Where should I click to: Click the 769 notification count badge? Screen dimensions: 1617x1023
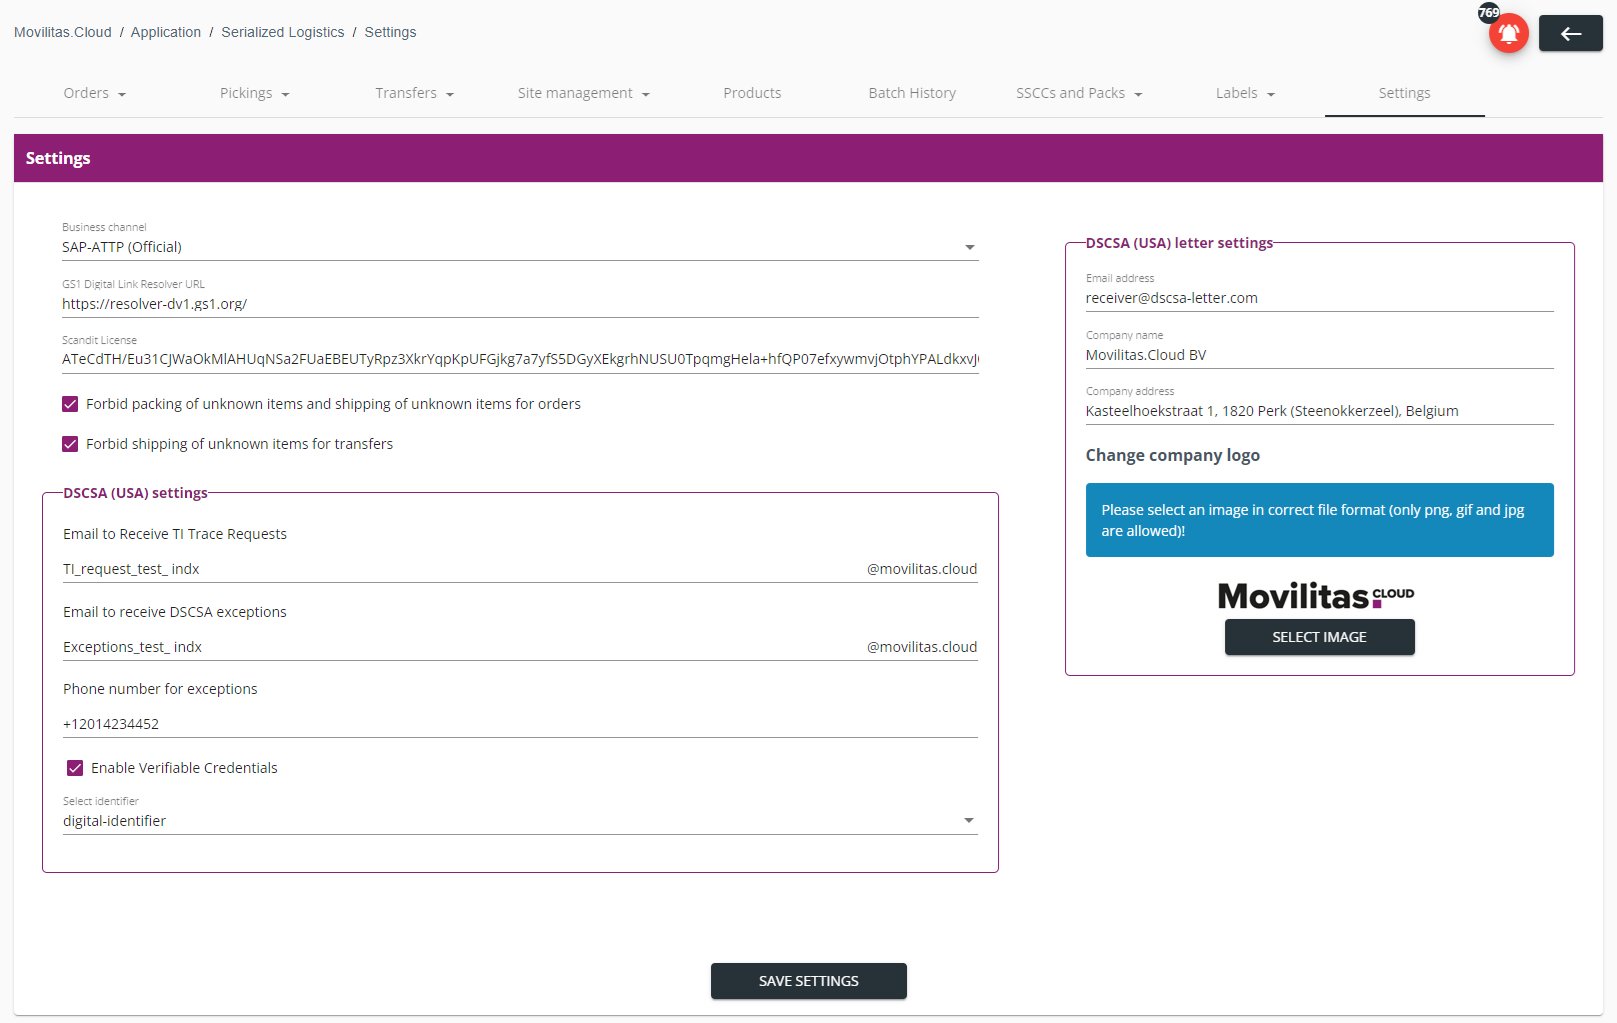1489,13
